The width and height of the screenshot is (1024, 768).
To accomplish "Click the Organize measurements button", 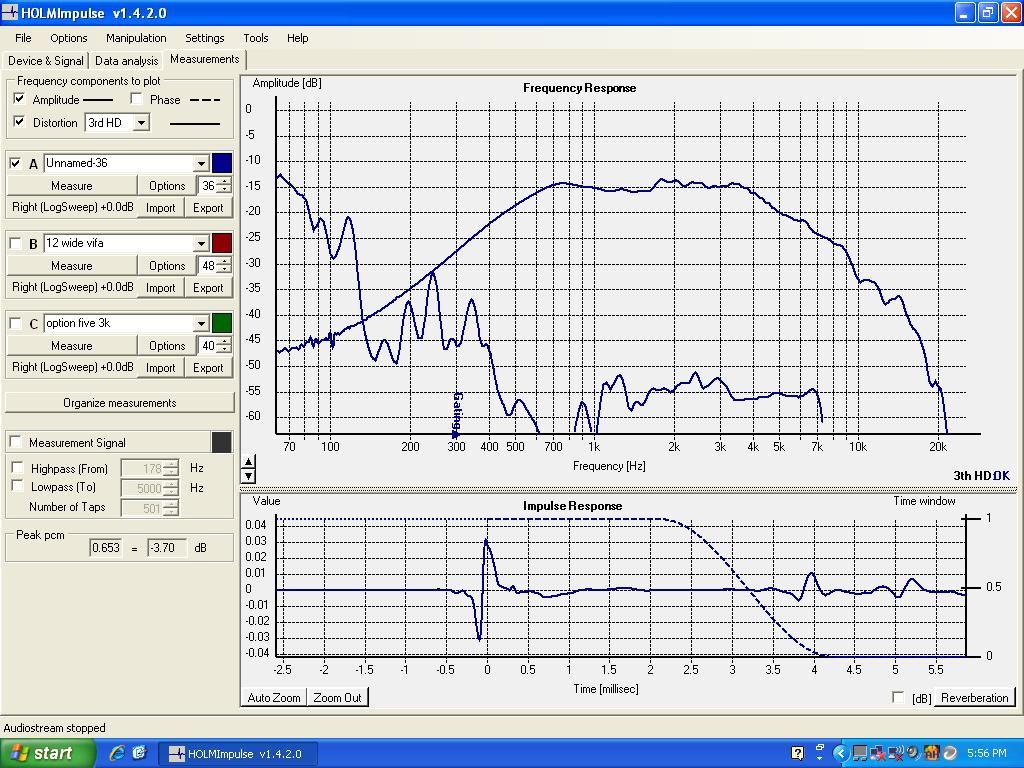I will click(120, 403).
